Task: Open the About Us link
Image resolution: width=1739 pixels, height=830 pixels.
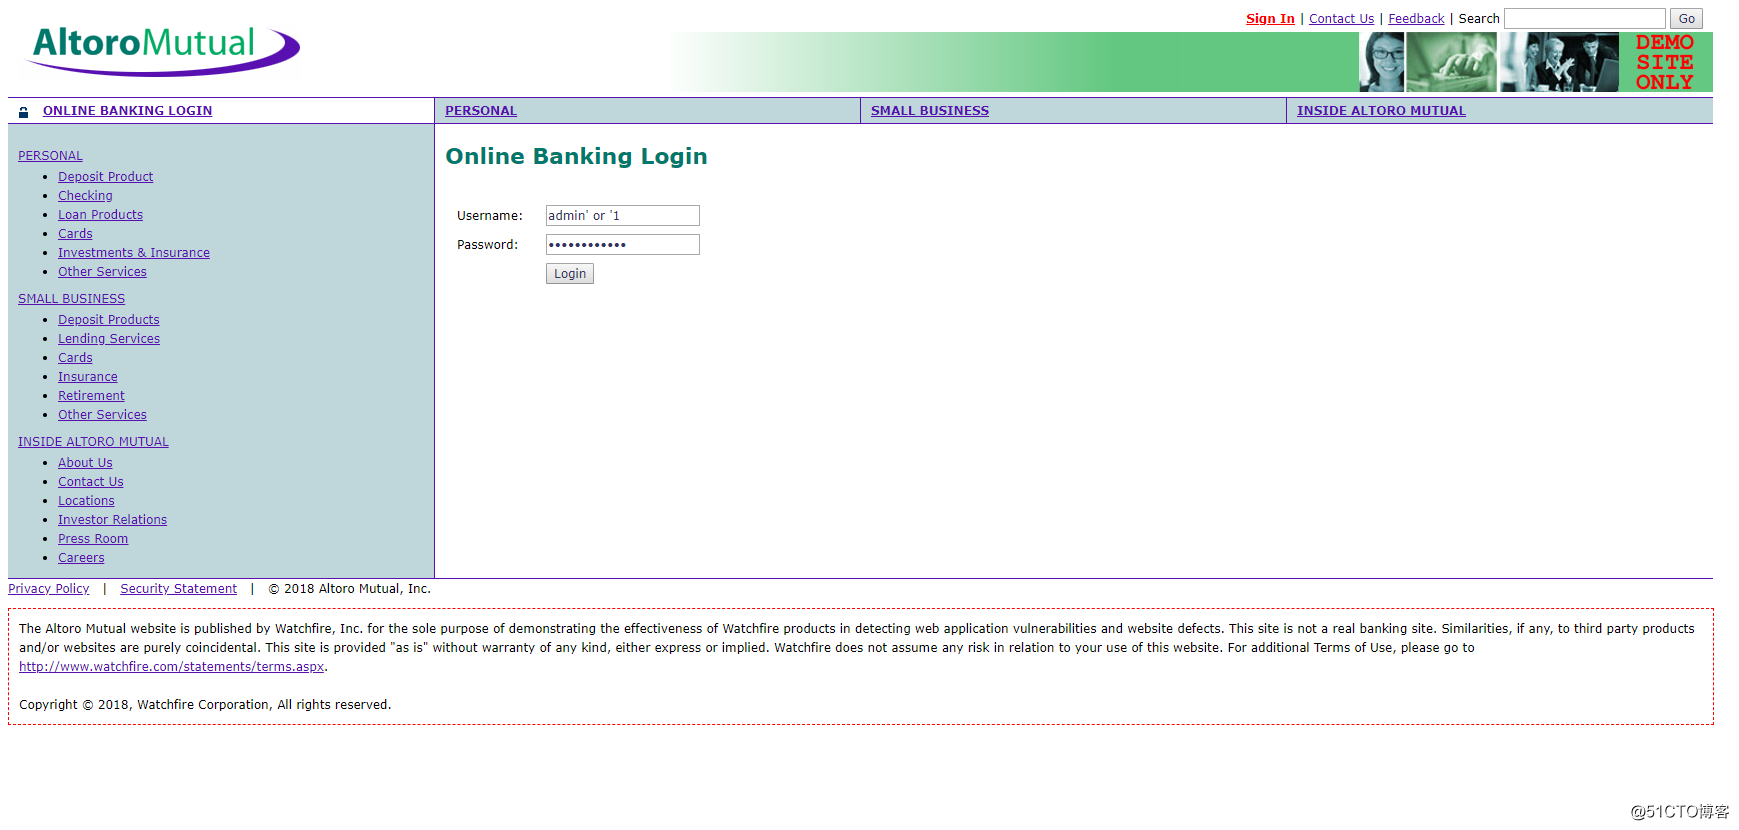Action: (x=85, y=463)
